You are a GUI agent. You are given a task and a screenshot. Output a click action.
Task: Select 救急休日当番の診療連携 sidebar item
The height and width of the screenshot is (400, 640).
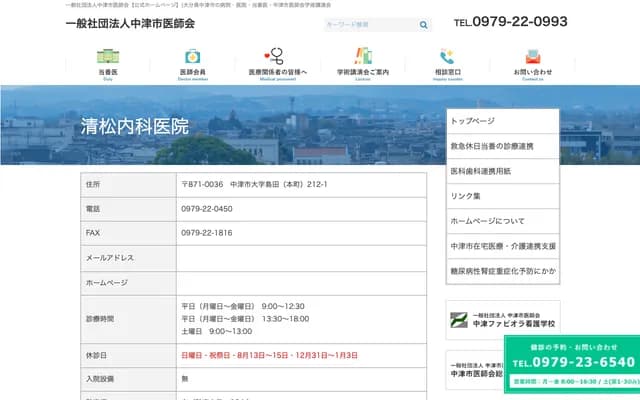point(502,146)
